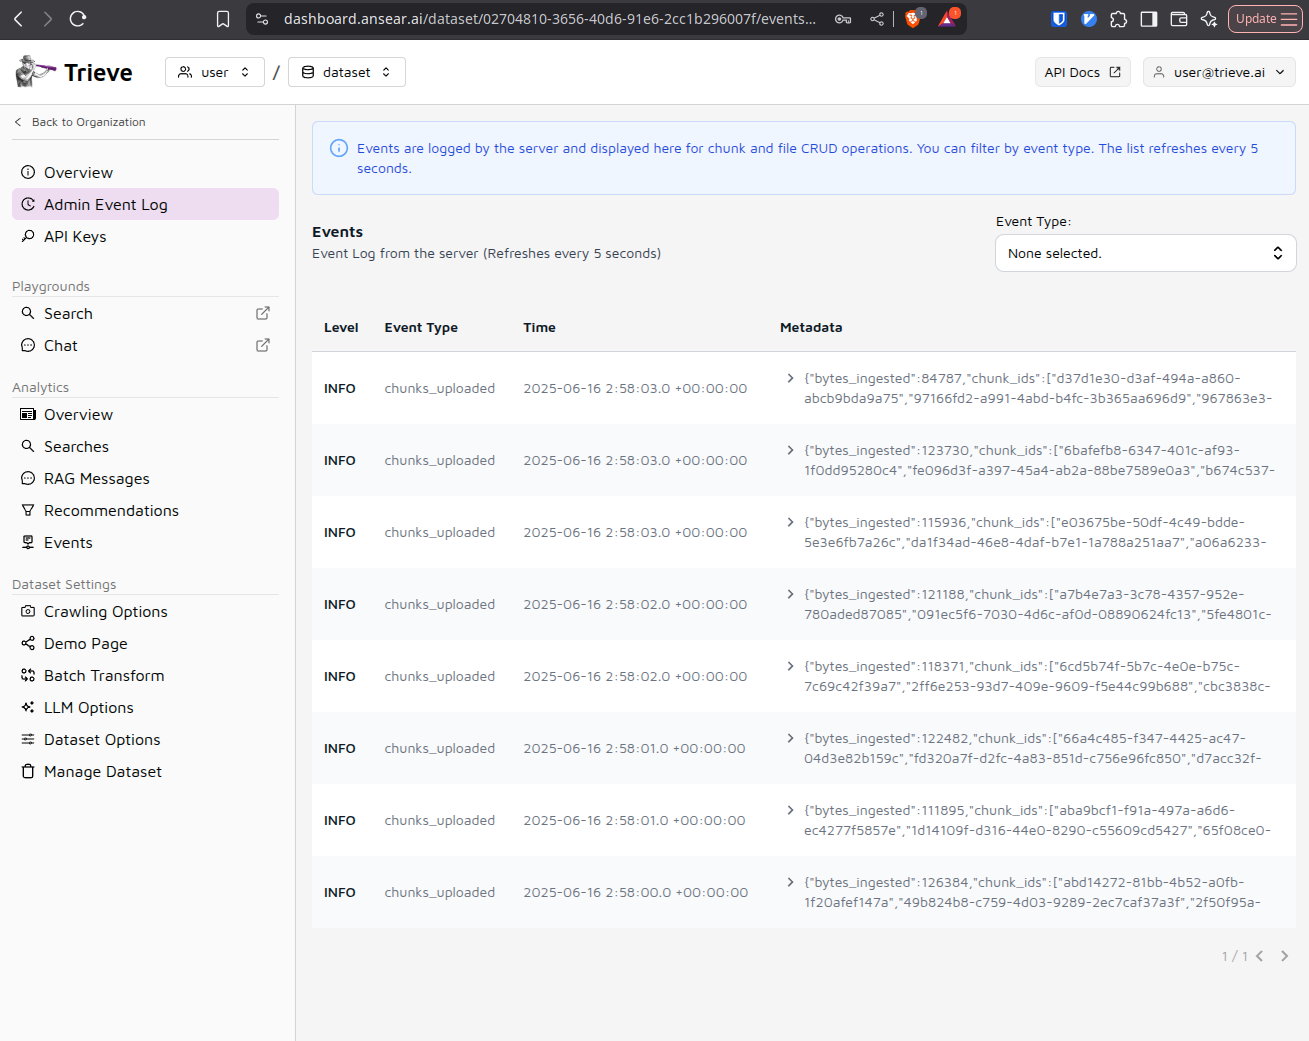Open the user@trieve.ai account menu
Screen dimensions: 1309x1041
tap(1219, 72)
